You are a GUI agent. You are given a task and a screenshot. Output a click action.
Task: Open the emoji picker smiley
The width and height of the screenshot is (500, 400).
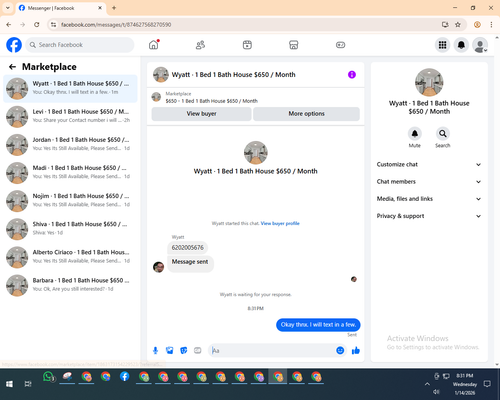(x=340, y=350)
